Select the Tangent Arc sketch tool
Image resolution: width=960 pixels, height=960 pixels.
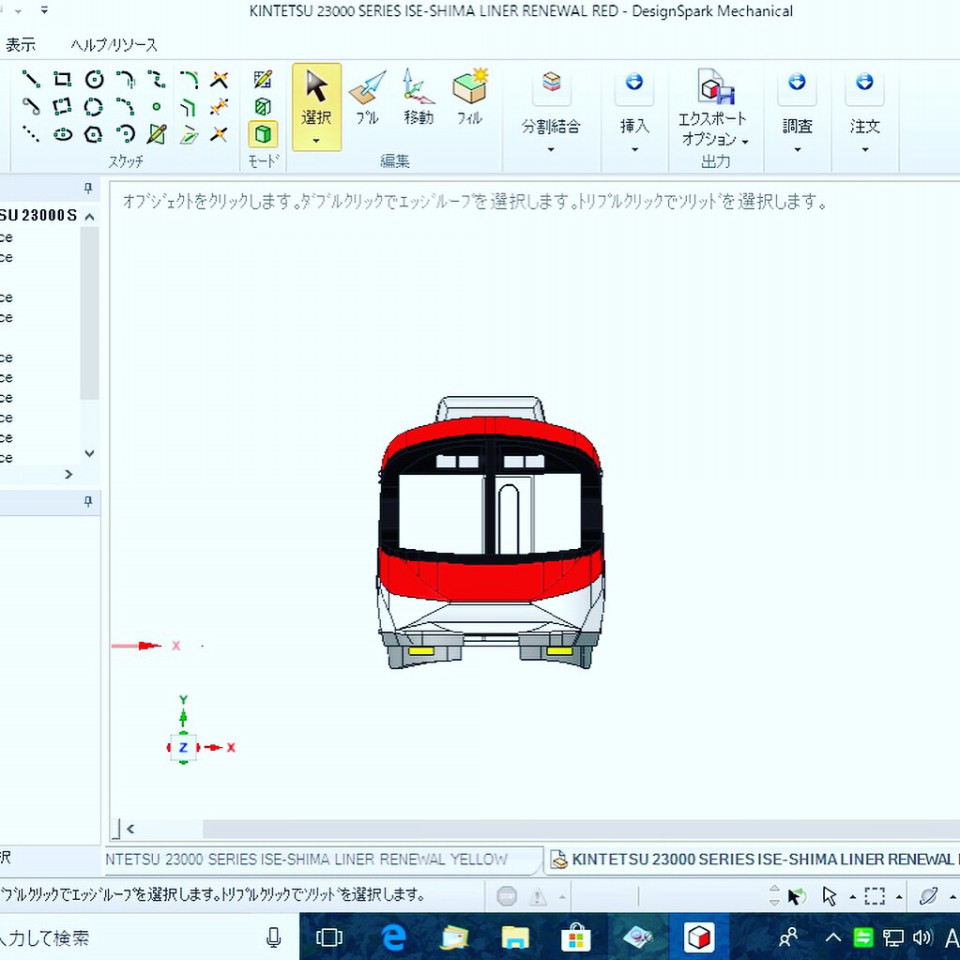pos(126,79)
